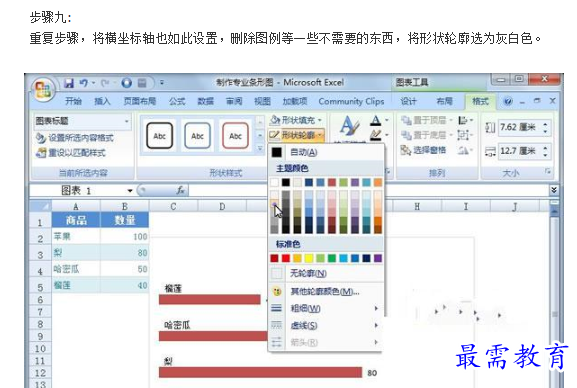Pick the yellow standard color swatch
This screenshot has width=577, height=388.
pos(309,258)
